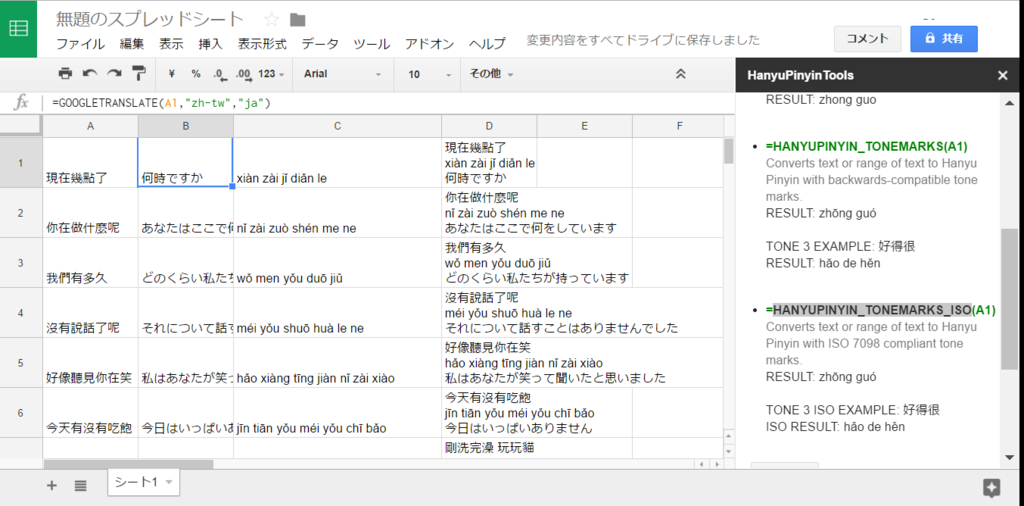
Task: Select cell C2 nǐ zài zuò shén me ne
Action: coord(338,212)
